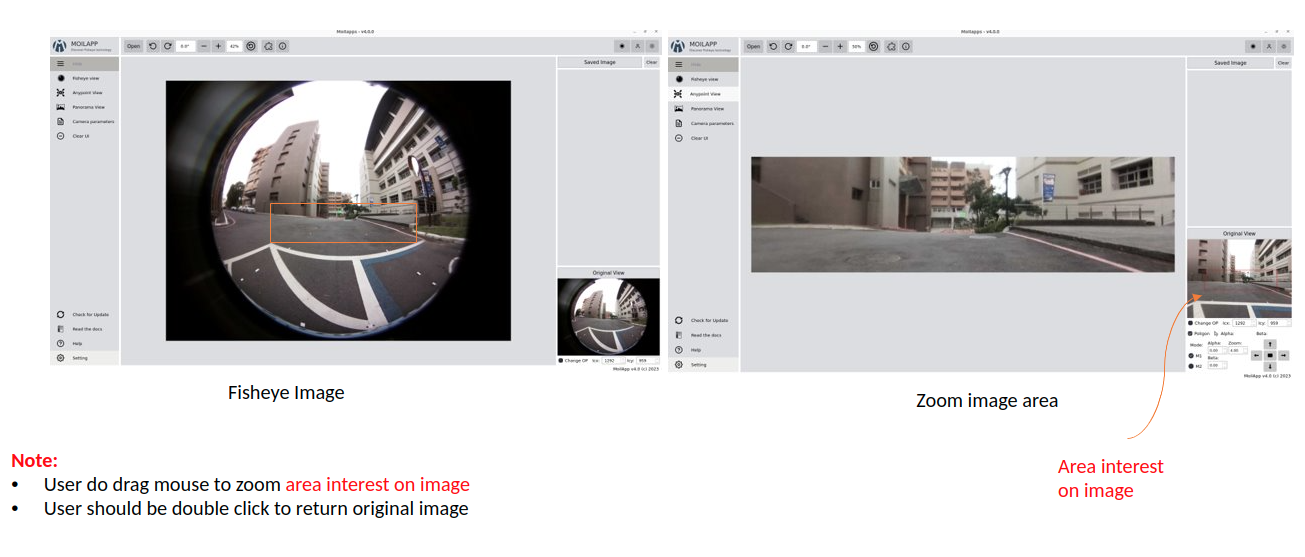Move anypoint view up with arrow button
Image resolution: width=1305 pixels, height=557 pixels.
tap(1270, 344)
